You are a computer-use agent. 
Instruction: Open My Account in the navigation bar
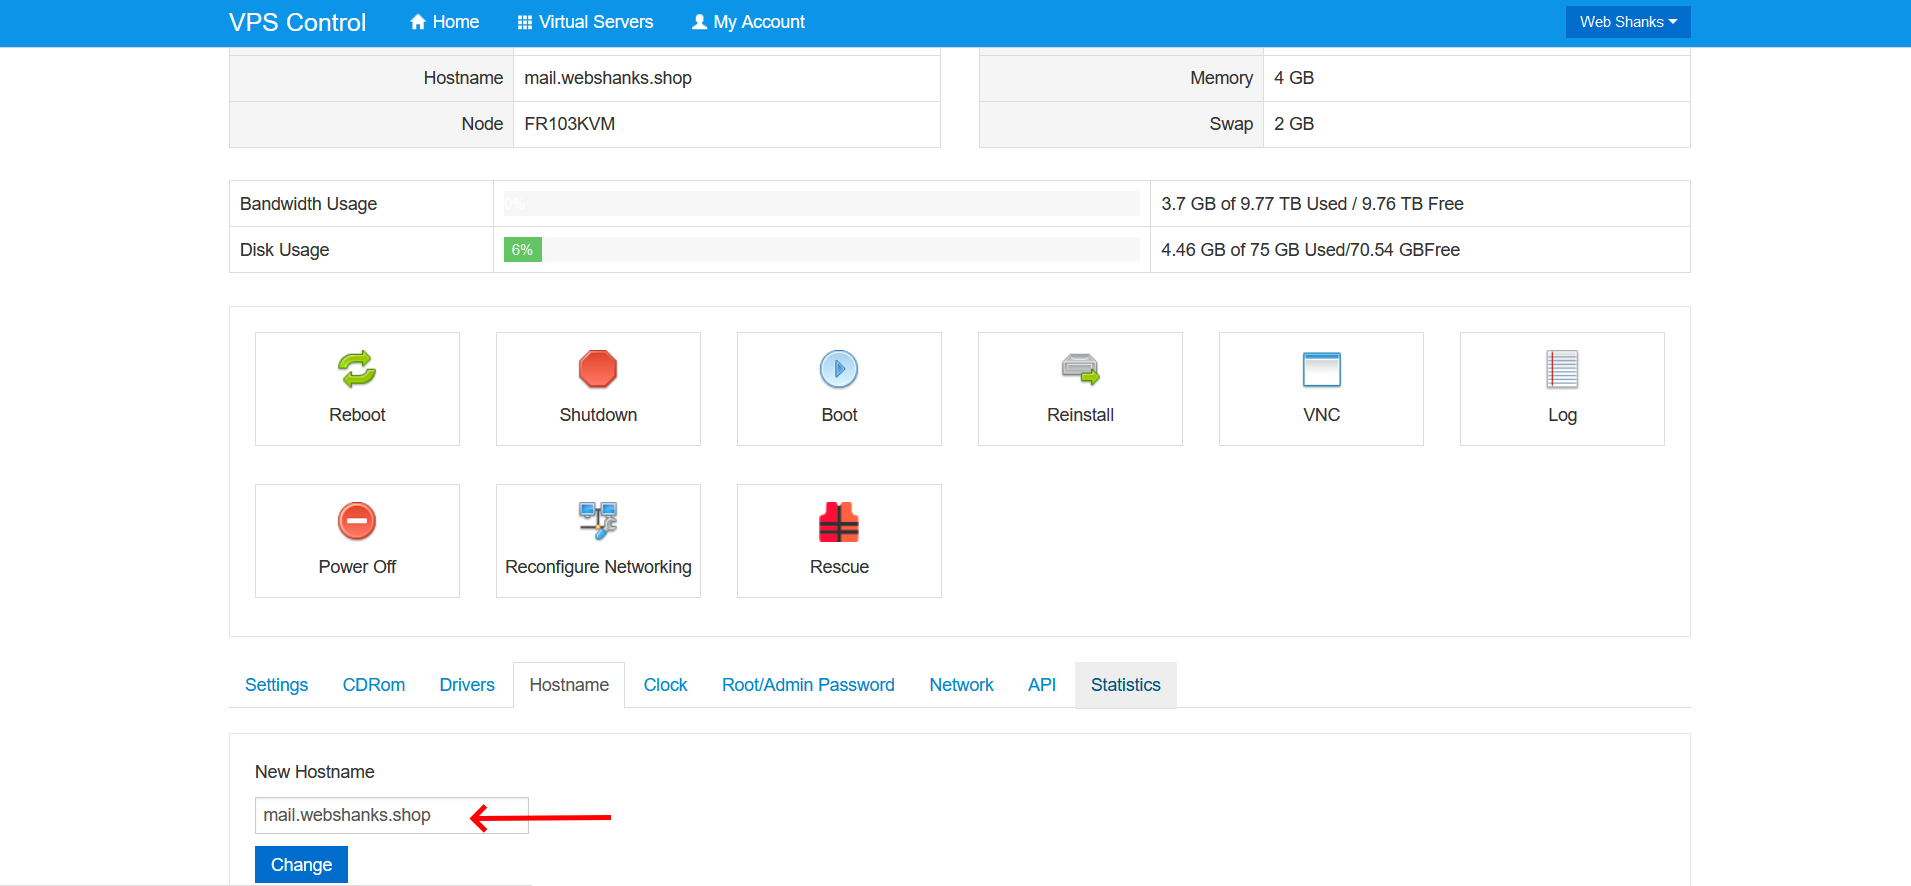click(748, 22)
